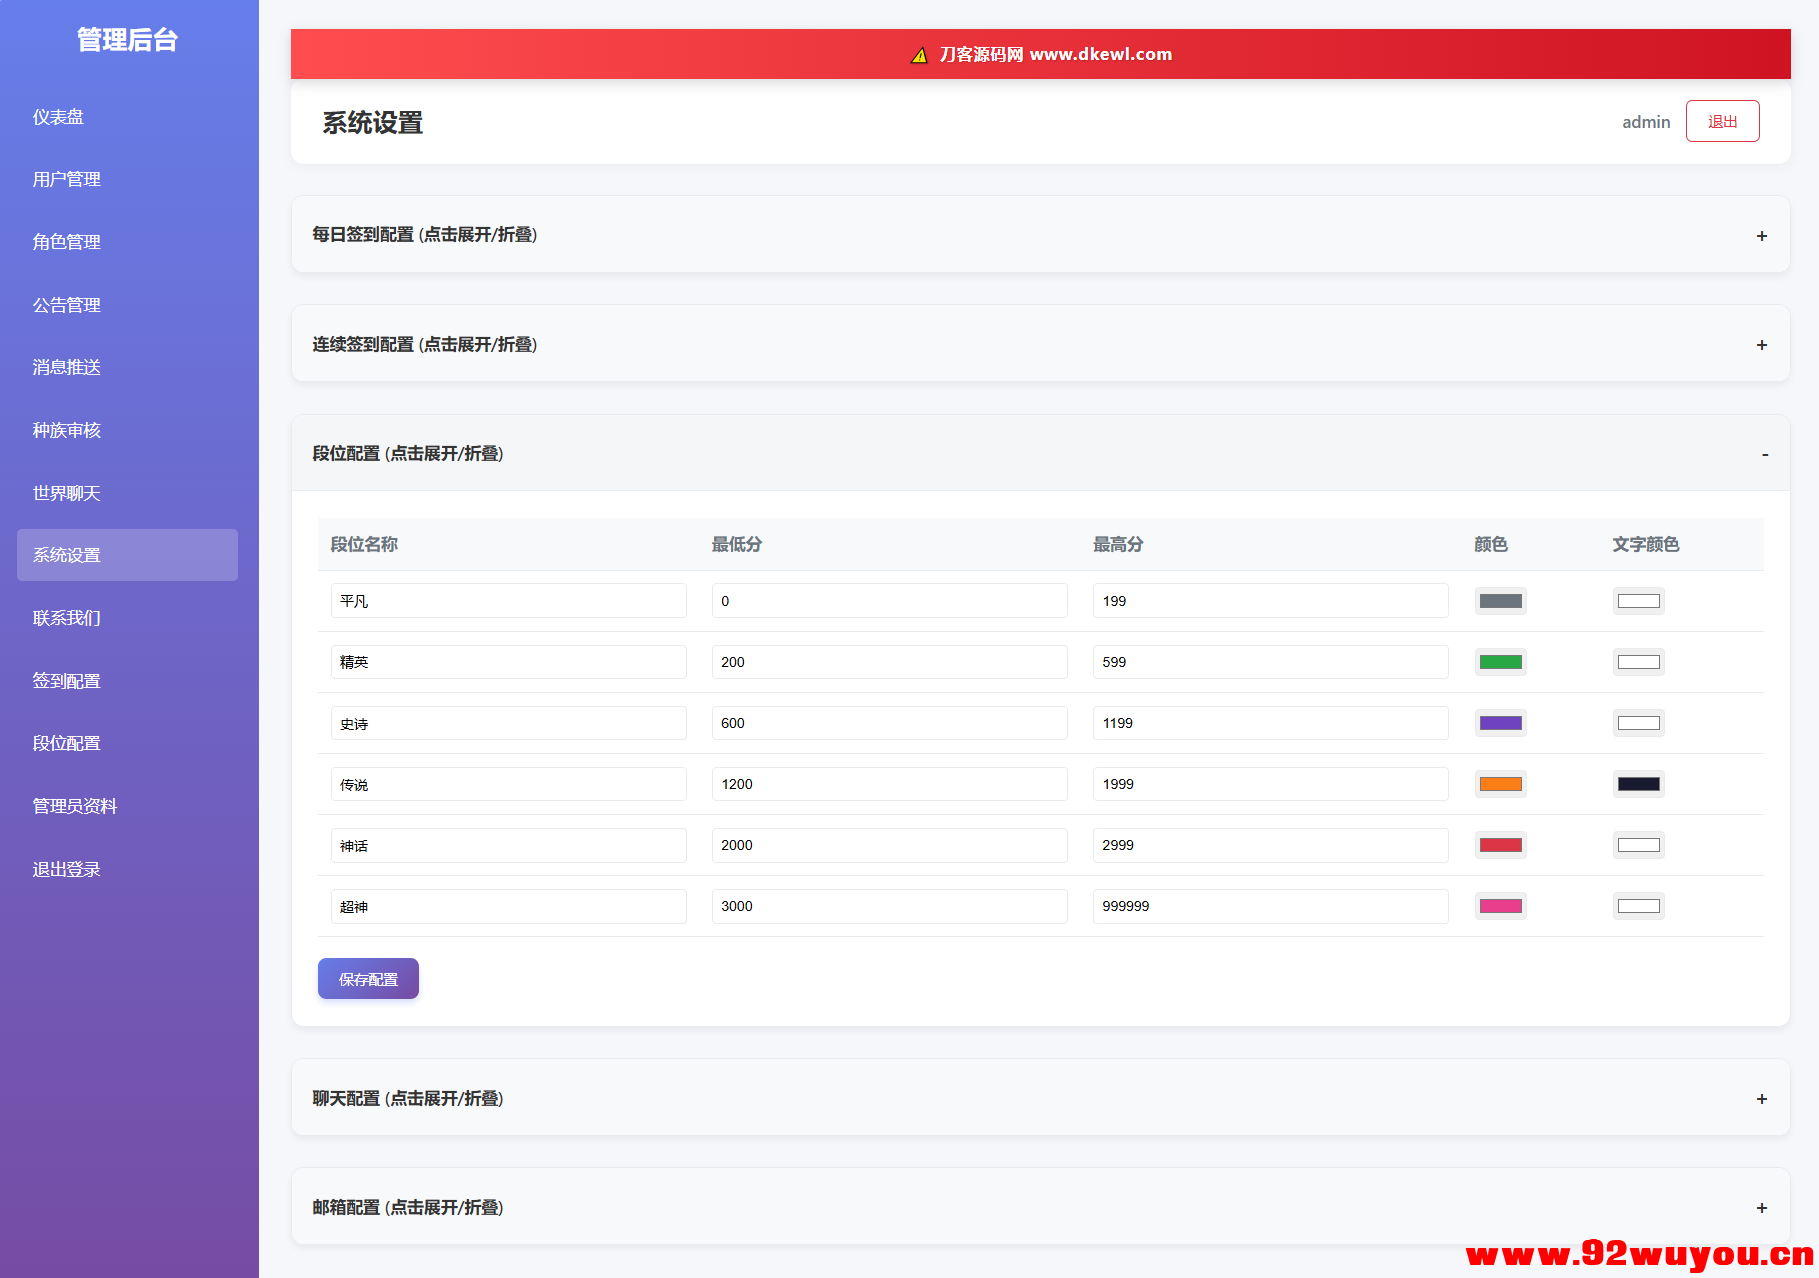The width and height of the screenshot is (1819, 1278).
Task: Click the 段位名称 input showing 平凡
Action: pyautogui.click(x=508, y=600)
